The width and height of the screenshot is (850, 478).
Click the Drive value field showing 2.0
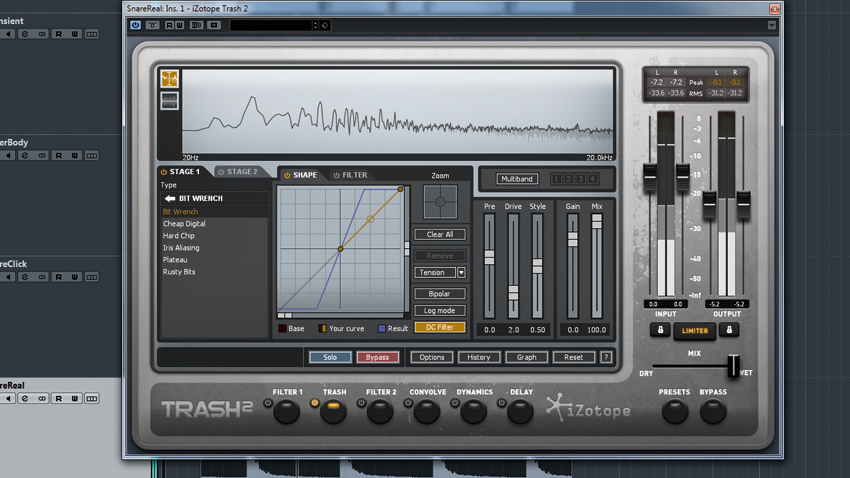513,330
